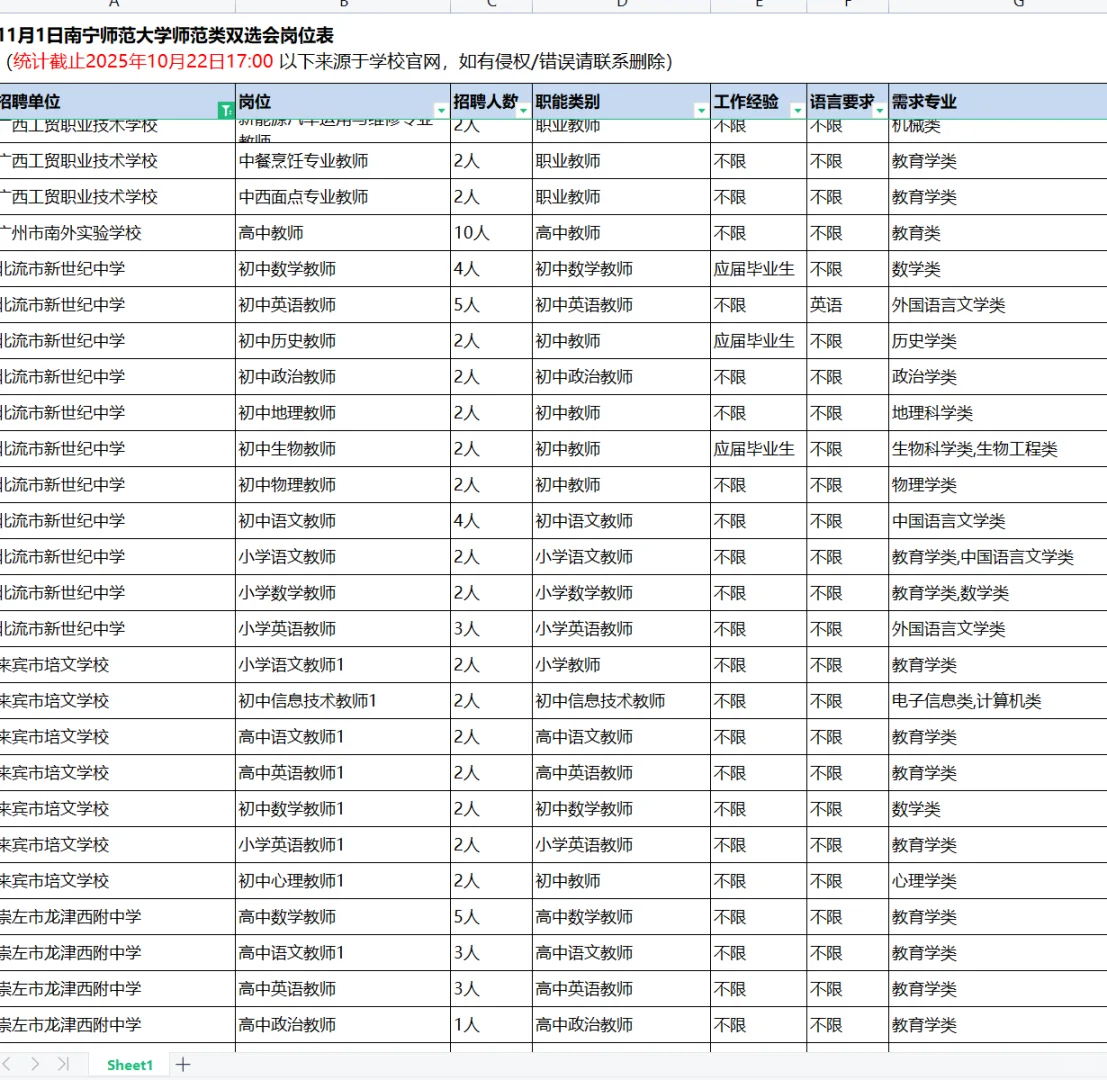This screenshot has height=1080, width=1107.
Task: Select the 心理学类 cell
Action: point(997,881)
